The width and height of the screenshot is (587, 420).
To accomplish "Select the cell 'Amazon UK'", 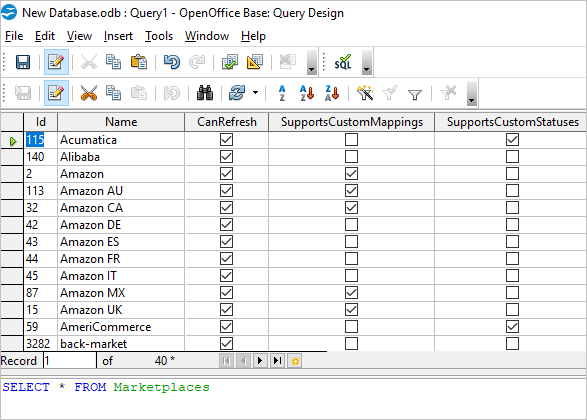I will [121, 310].
